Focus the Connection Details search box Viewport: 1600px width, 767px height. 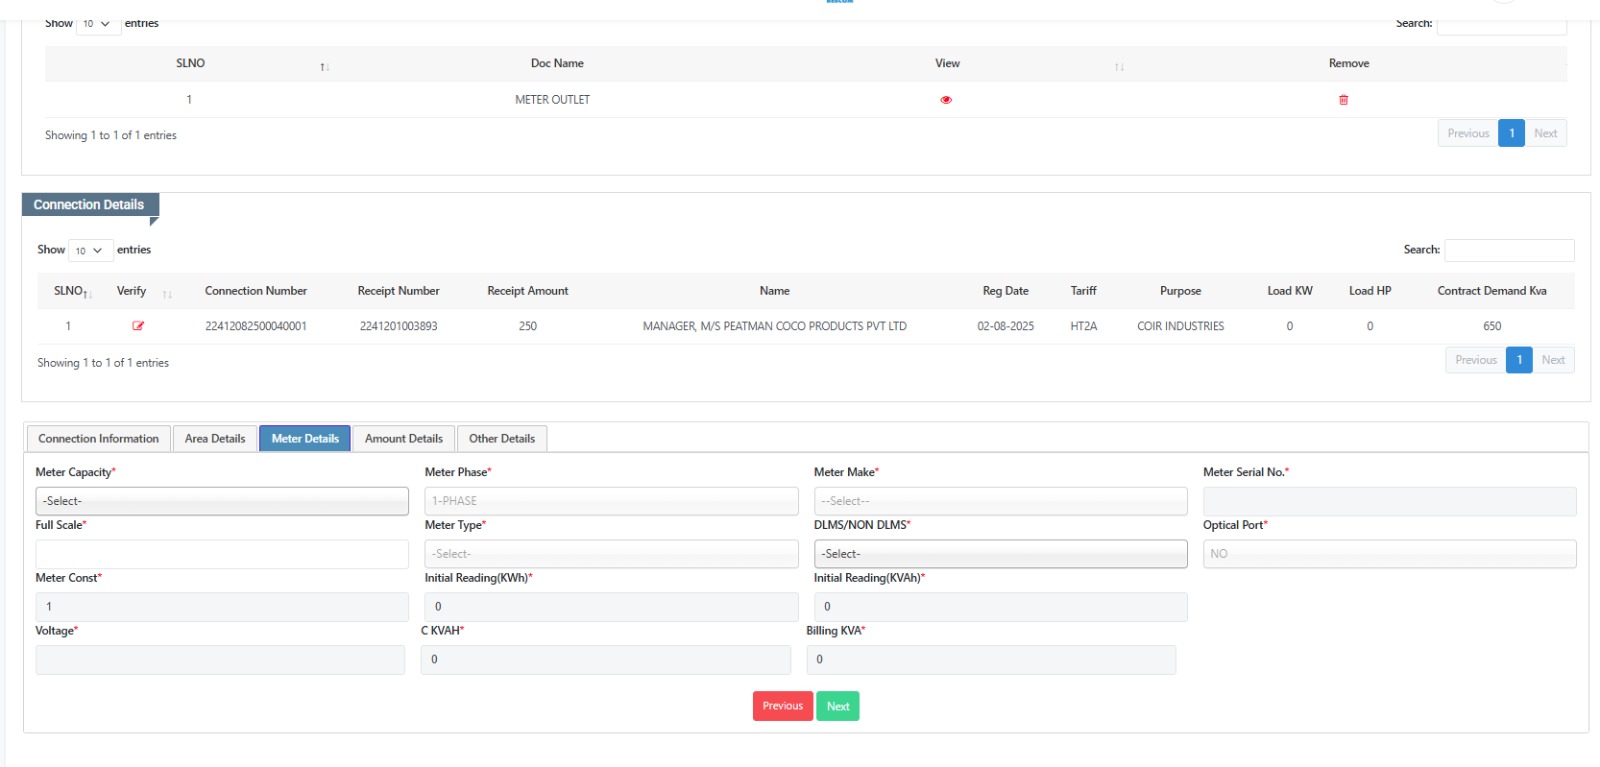(1509, 250)
